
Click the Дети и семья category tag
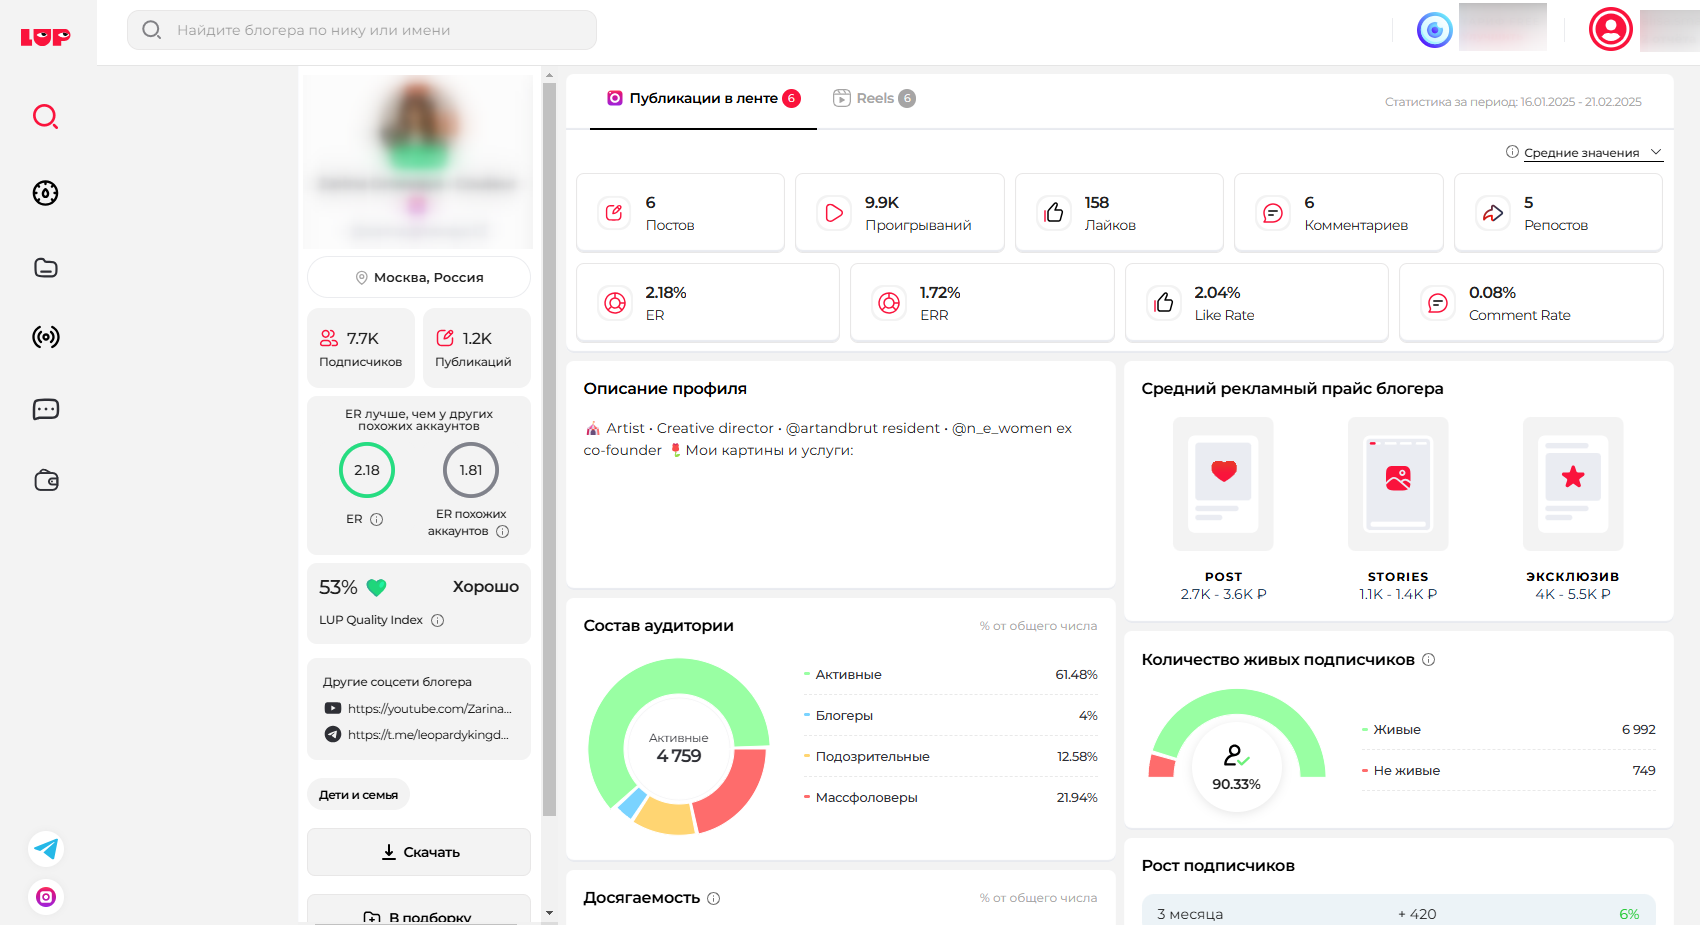[358, 795]
